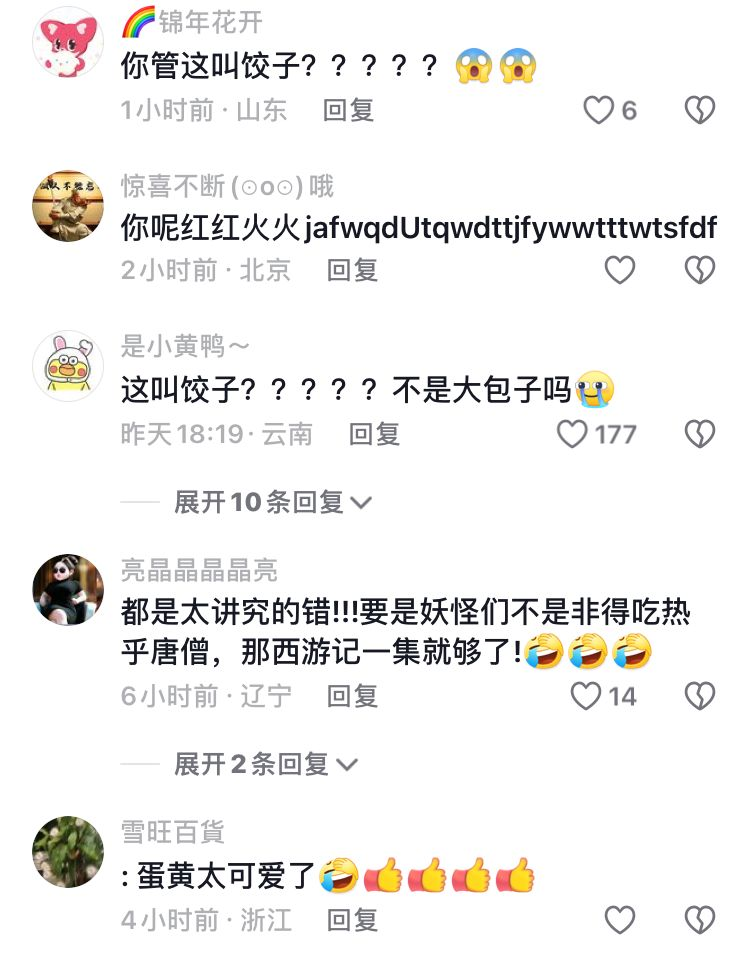Open the username 亮晶晶晶晶亮
This screenshot has width=750, height=978.
[x=199, y=569]
